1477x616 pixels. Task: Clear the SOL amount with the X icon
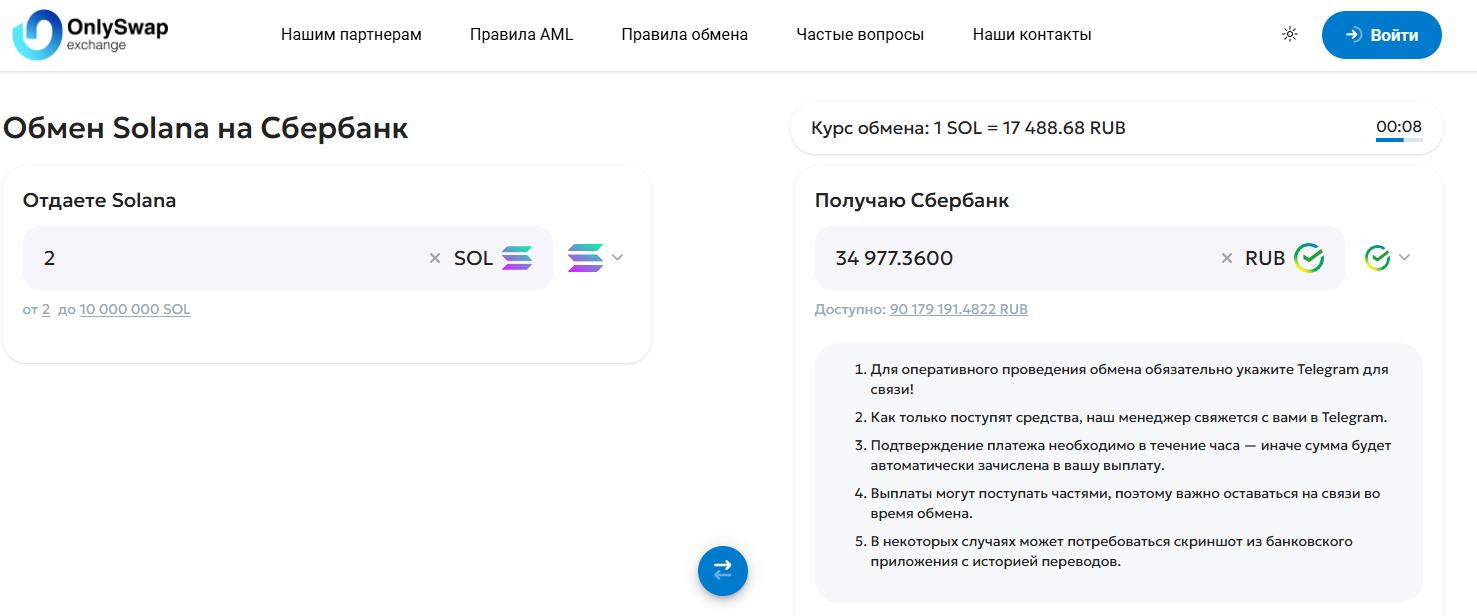pyautogui.click(x=435, y=258)
